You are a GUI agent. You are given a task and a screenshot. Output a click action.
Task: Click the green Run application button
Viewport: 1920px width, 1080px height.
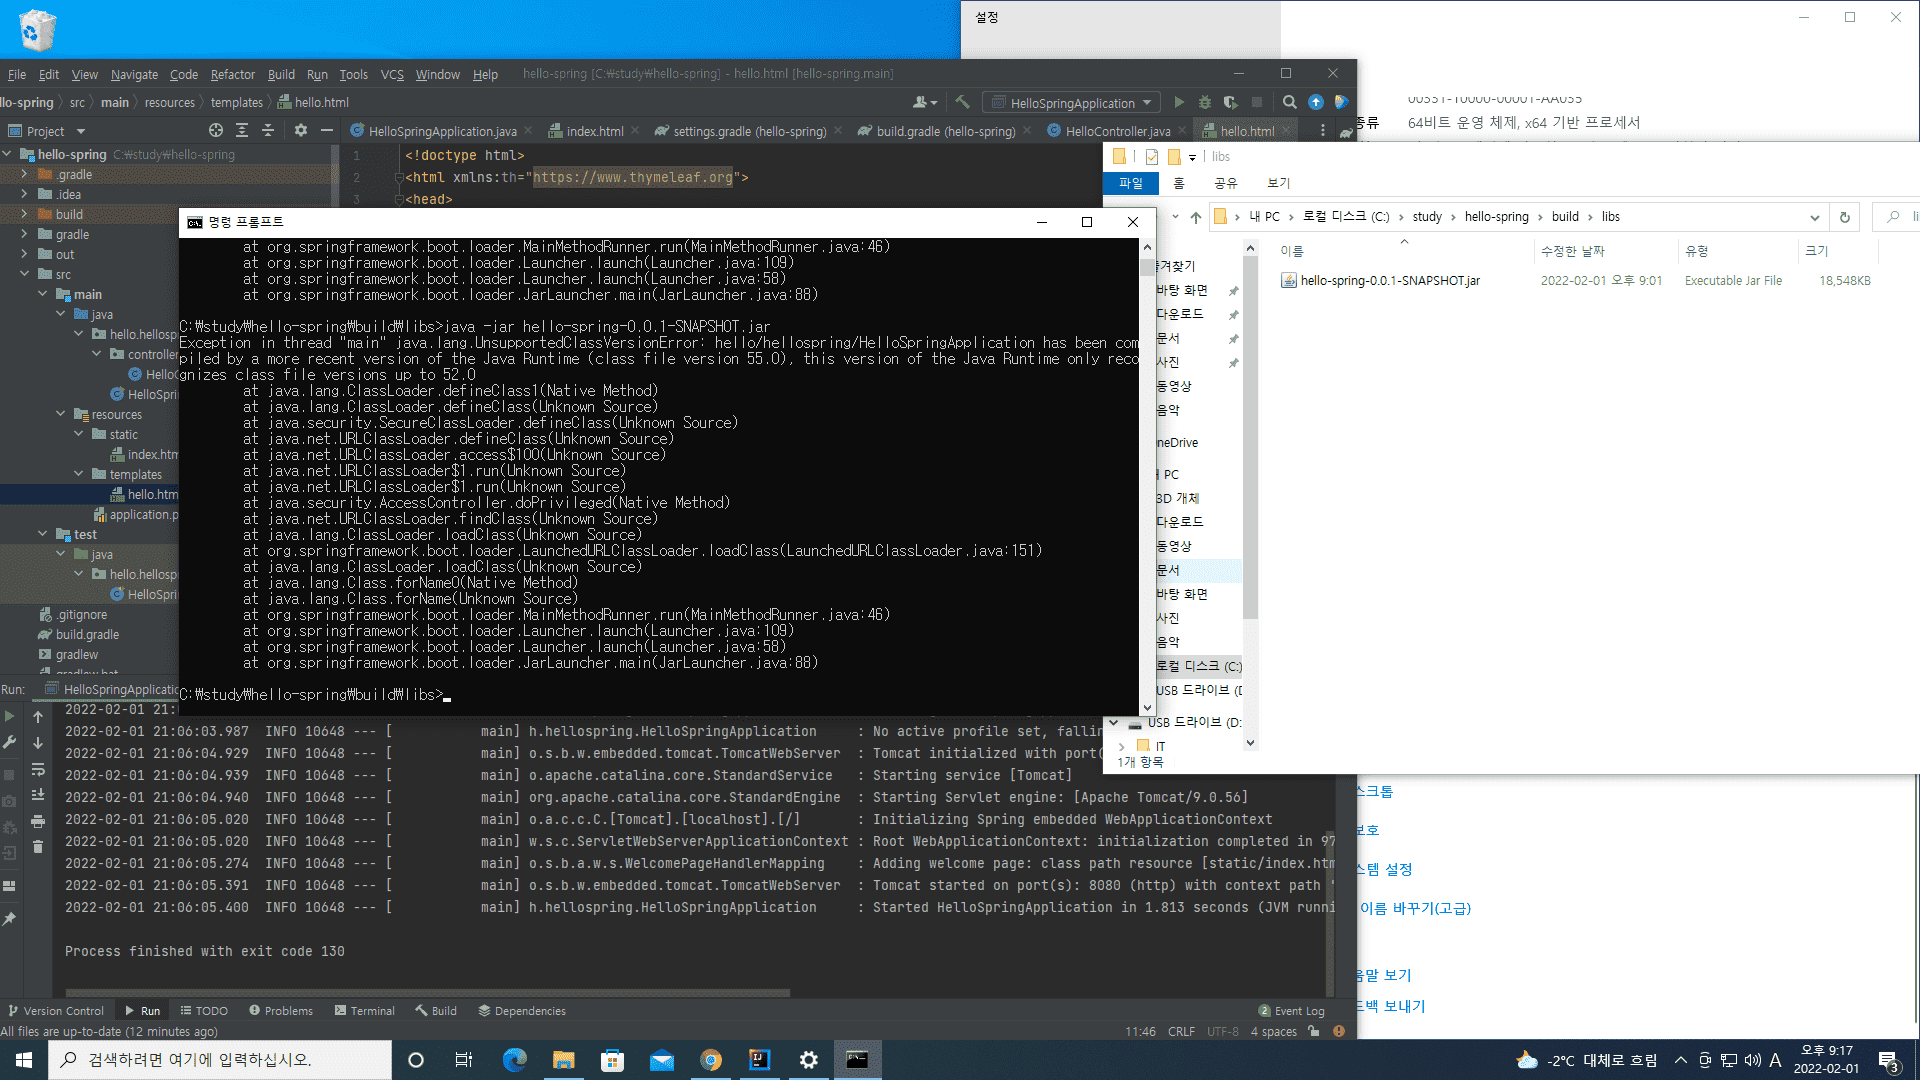[1179, 102]
